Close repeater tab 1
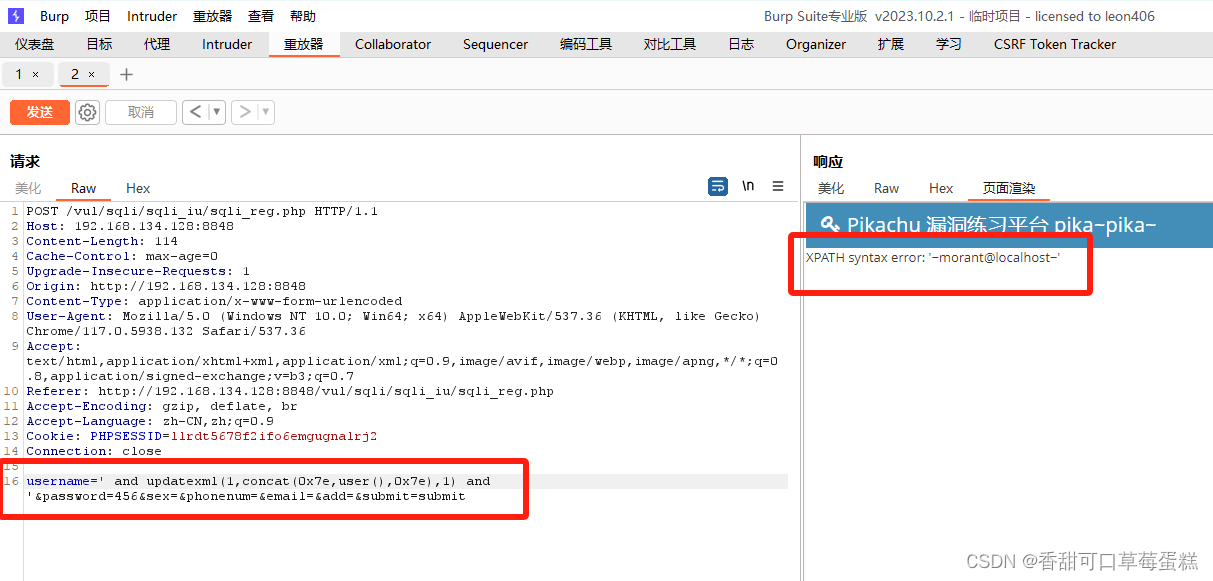 (x=36, y=75)
